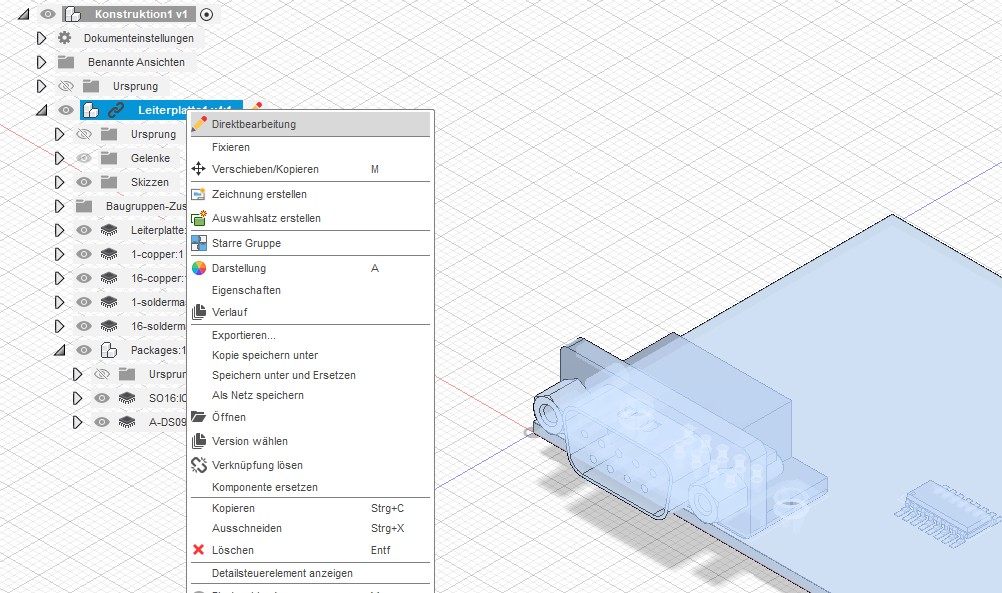Hide the Packages:1 component
1002x593 pixels.
(84, 350)
